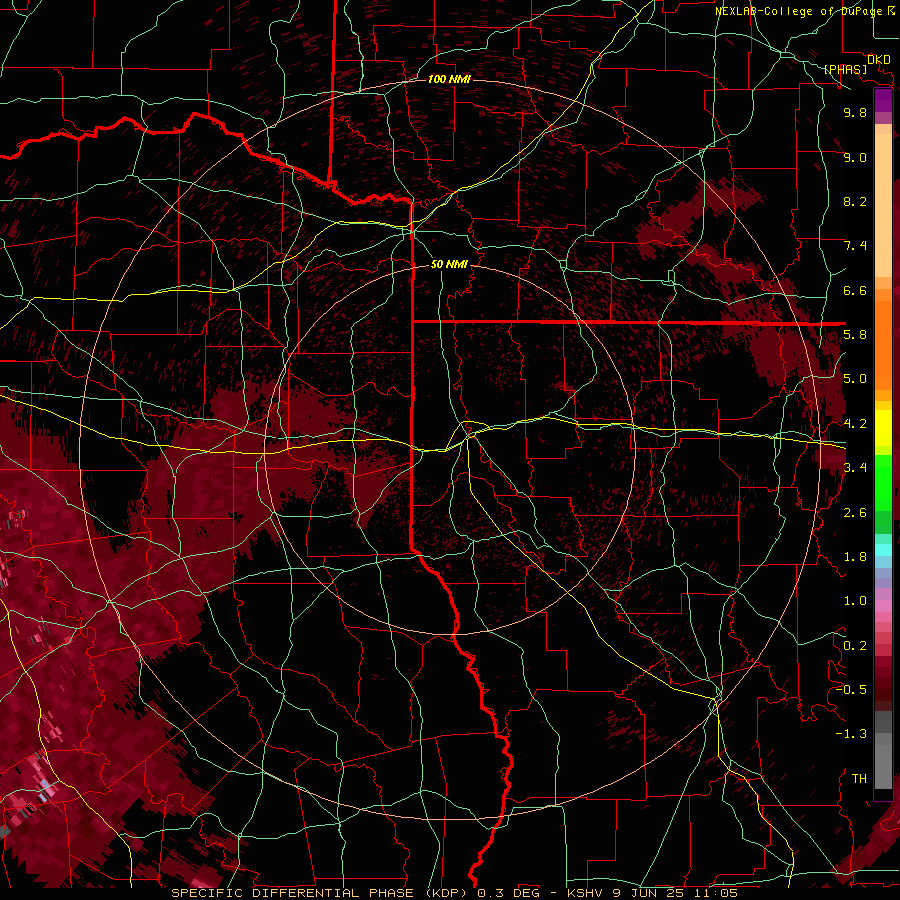Click the 1.0 scale value
Image resolution: width=900 pixels, height=900 pixels.
pos(855,601)
